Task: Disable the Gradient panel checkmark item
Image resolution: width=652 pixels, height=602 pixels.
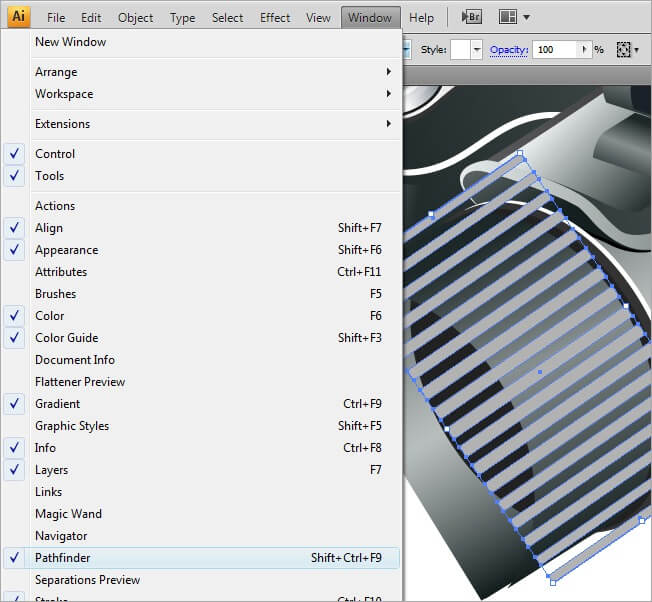Action: click(x=57, y=404)
